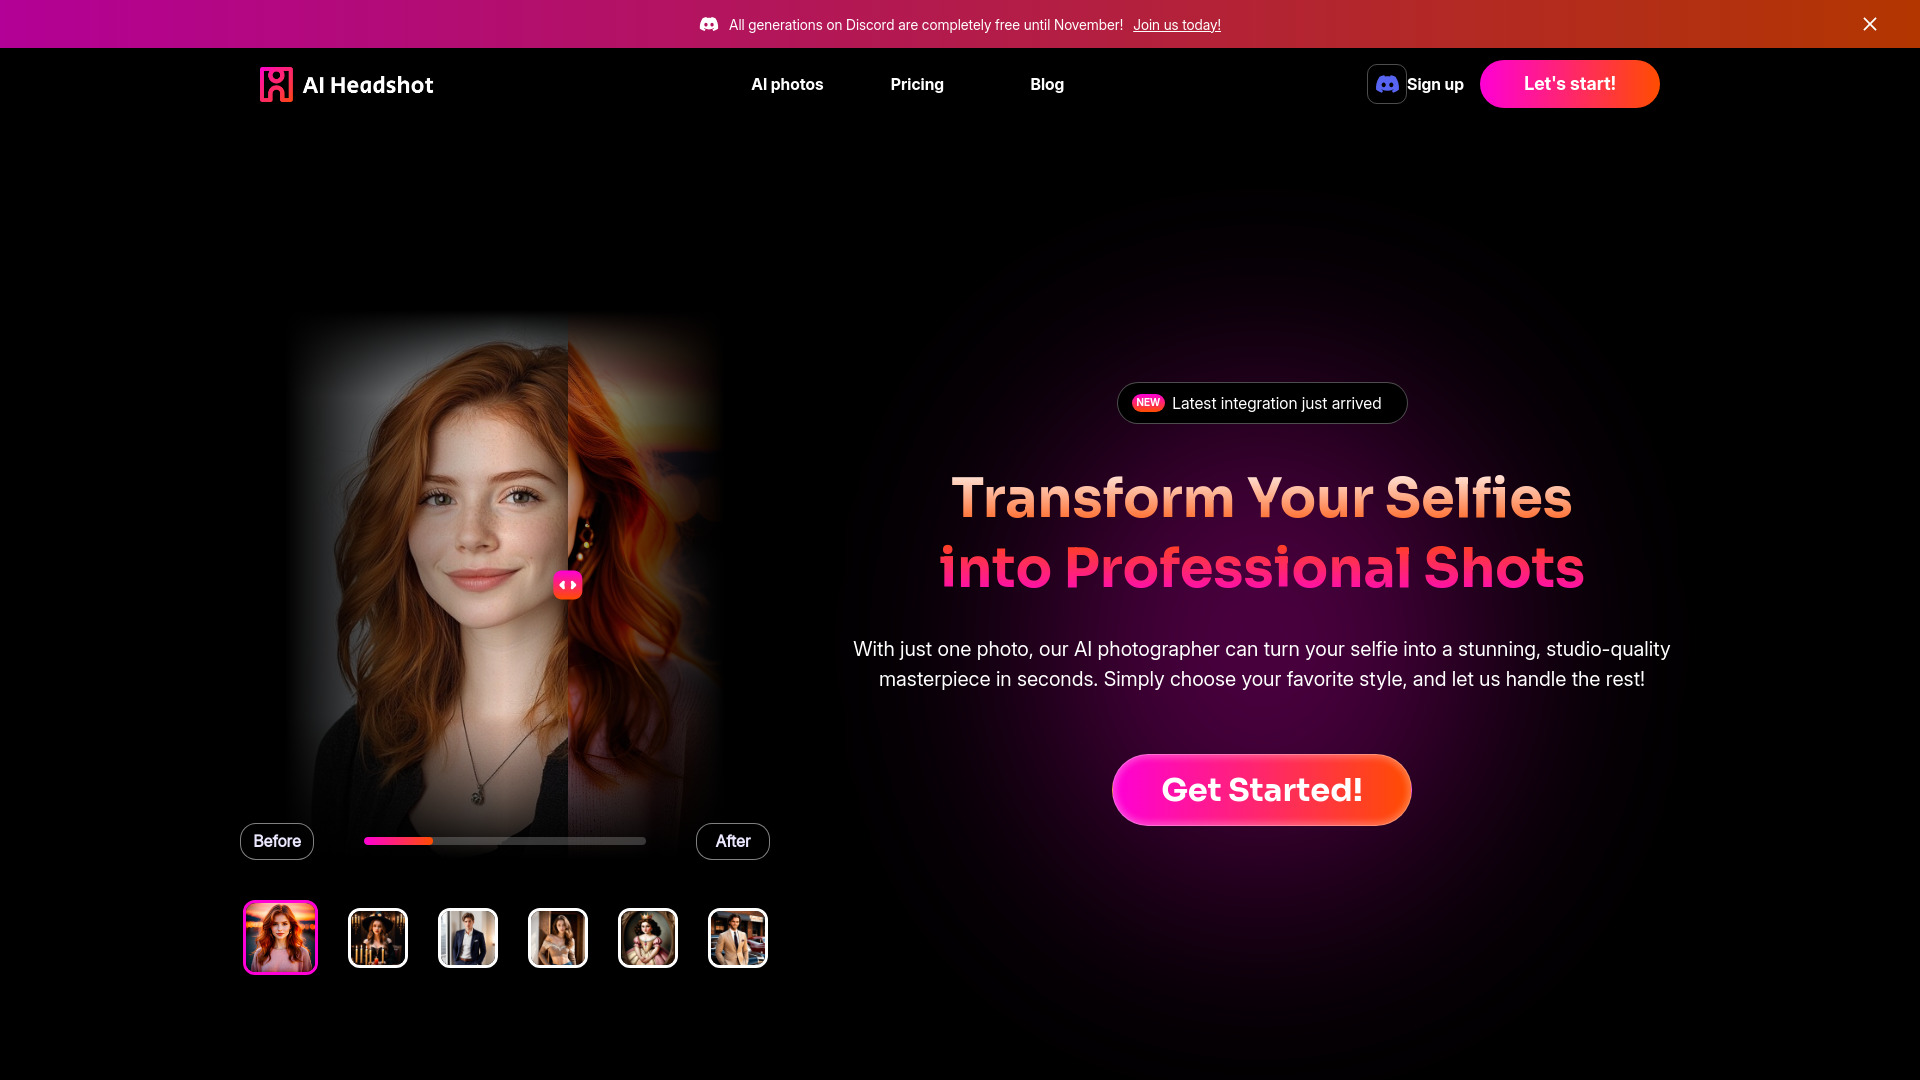Viewport: 1920px width, 1080px height.
Task: Click the close button on announcement banner
Action: 1870,24
